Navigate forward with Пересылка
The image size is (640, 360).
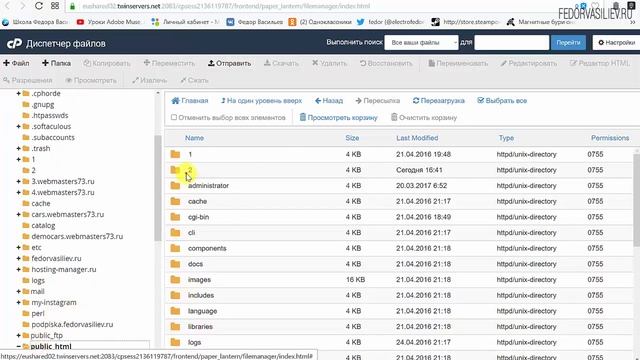pos(378,100)
